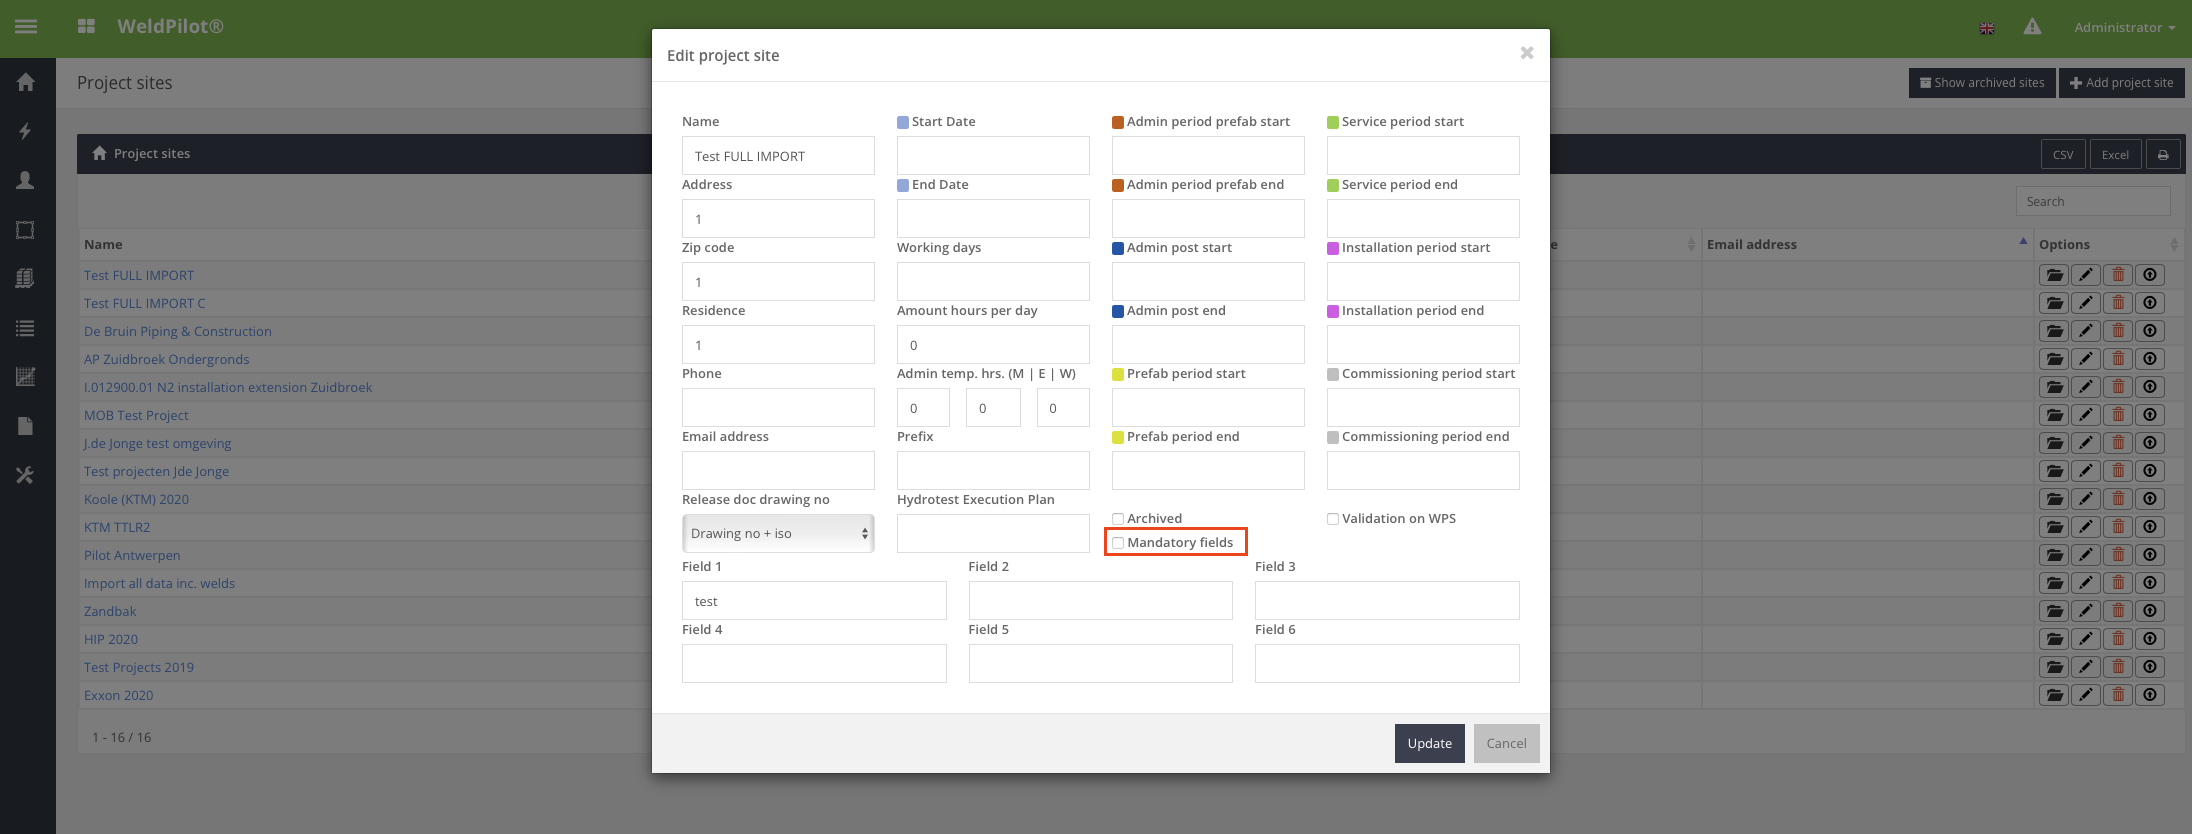
Task: Click the apps grid icon beside WeldPilot
Action: (x=86, y=27)
